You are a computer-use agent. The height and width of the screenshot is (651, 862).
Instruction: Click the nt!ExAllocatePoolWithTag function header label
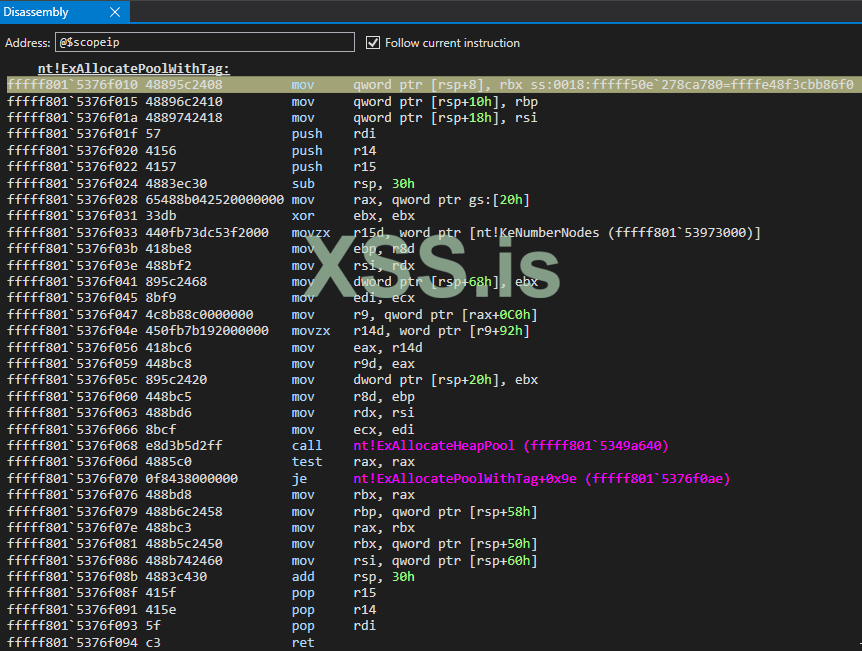[x=134, y=68]
